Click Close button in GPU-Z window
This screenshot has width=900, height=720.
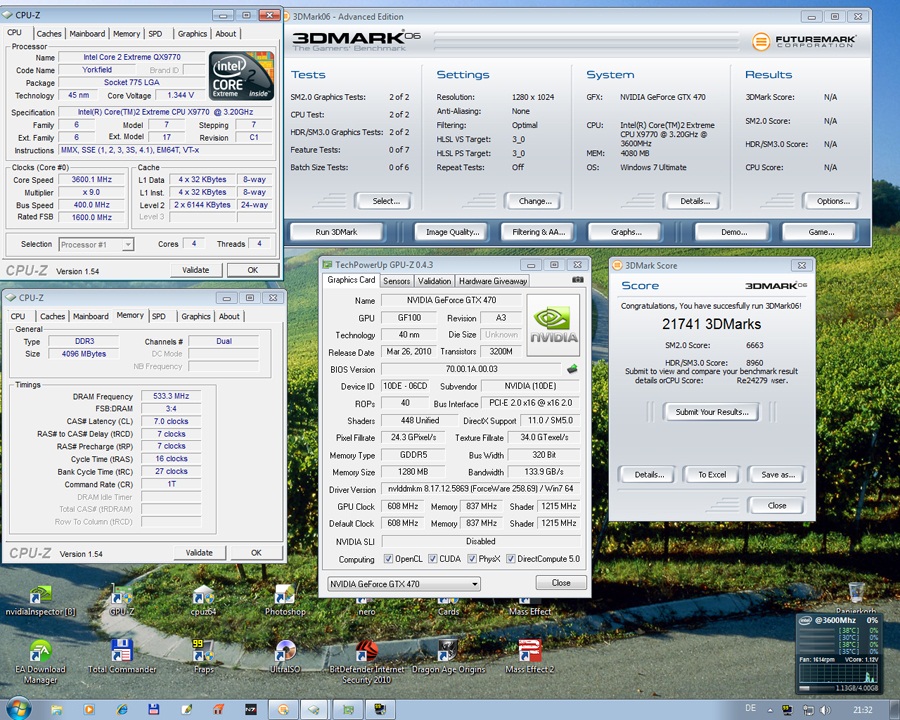click(x=561, y=583)
